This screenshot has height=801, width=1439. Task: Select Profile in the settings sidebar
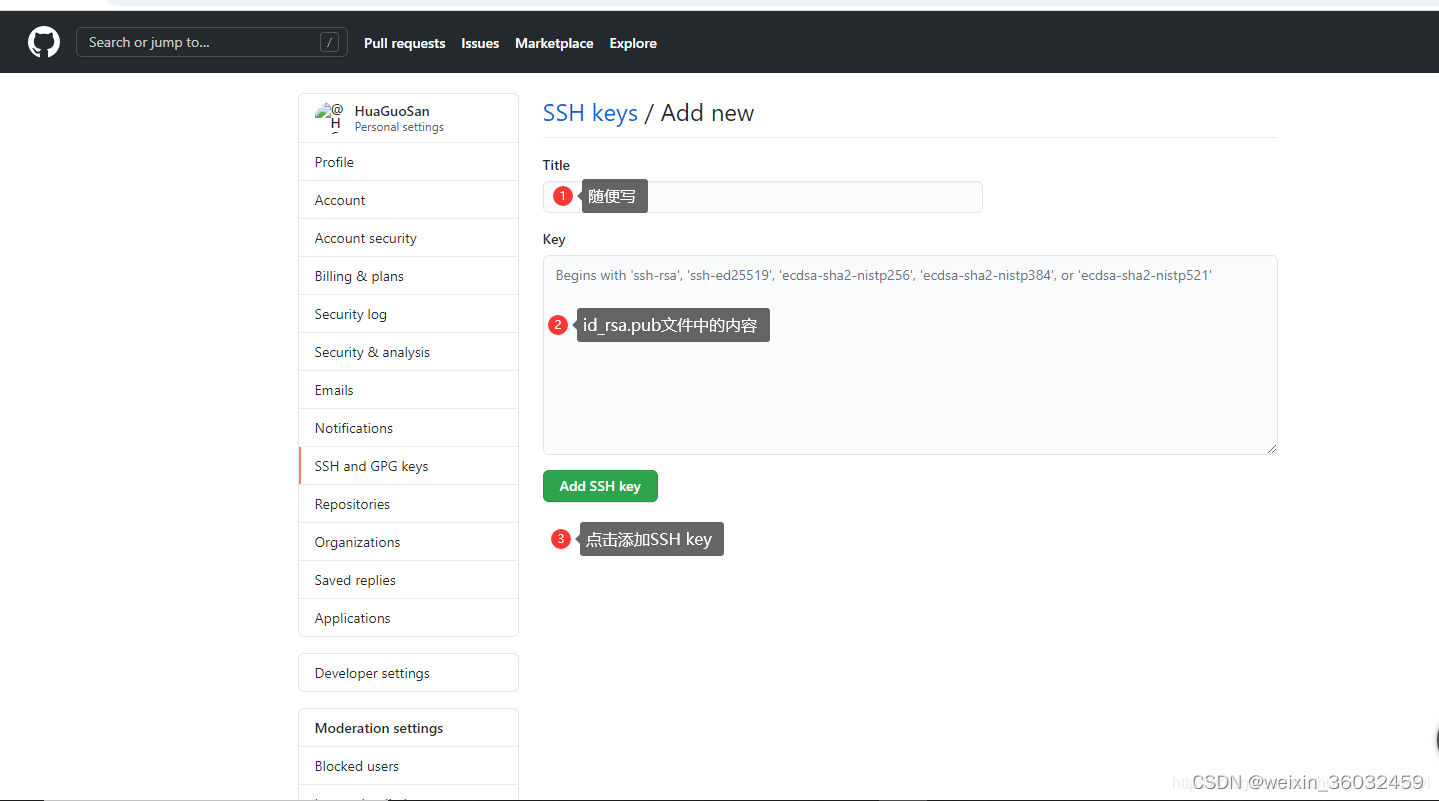(x=408, y=162)
